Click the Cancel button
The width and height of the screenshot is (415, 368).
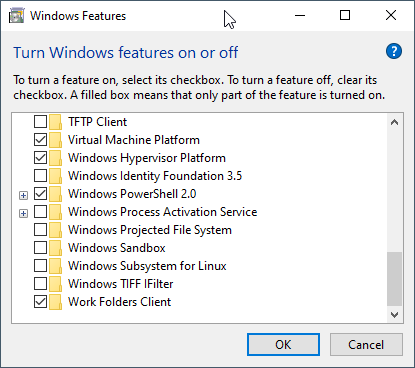366,345
